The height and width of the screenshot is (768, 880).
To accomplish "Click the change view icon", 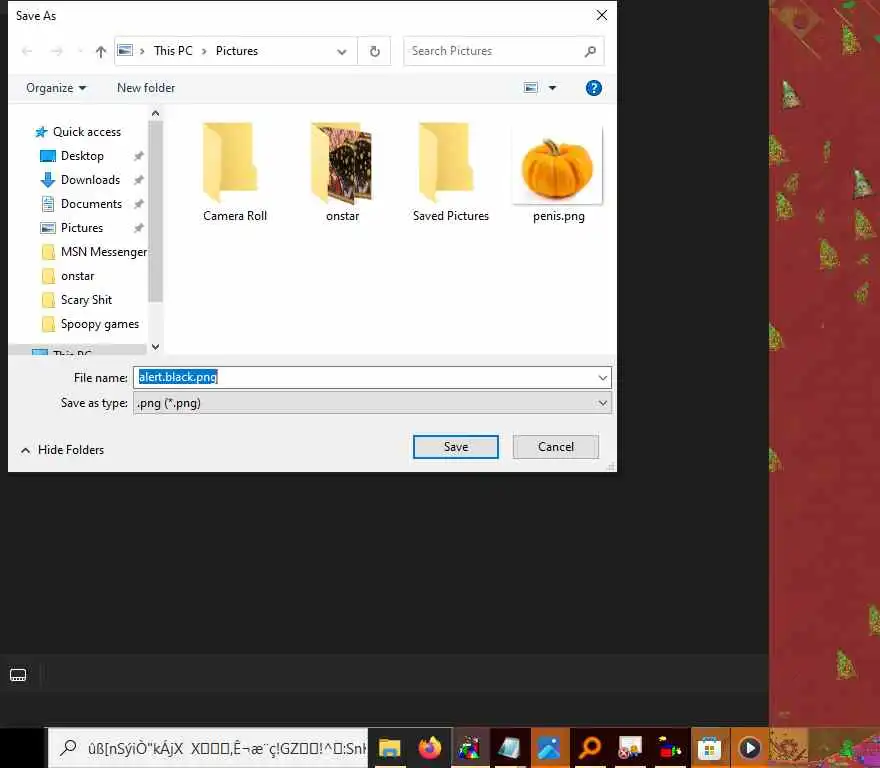I will pos(530,88).
